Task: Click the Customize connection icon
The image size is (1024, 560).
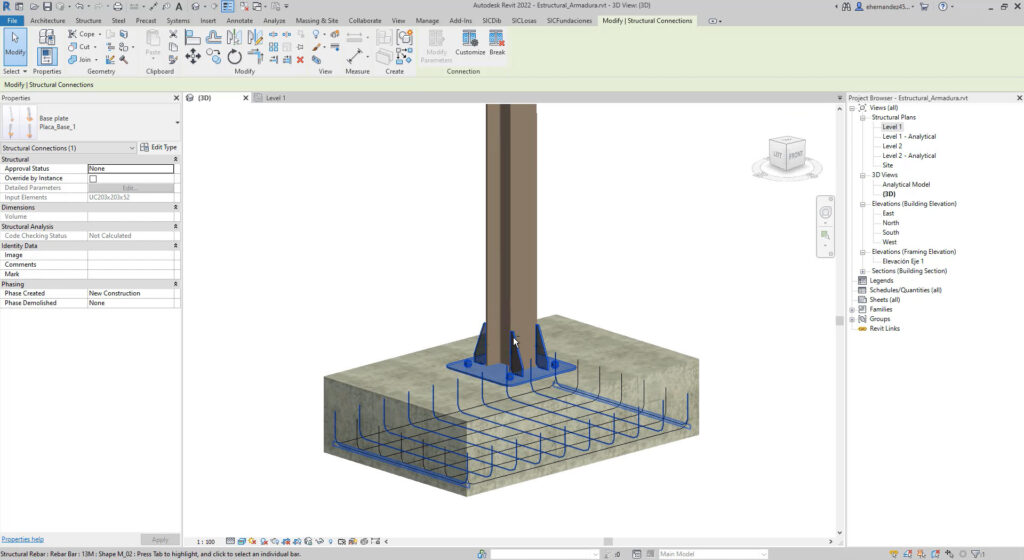Action: (469, 42)
